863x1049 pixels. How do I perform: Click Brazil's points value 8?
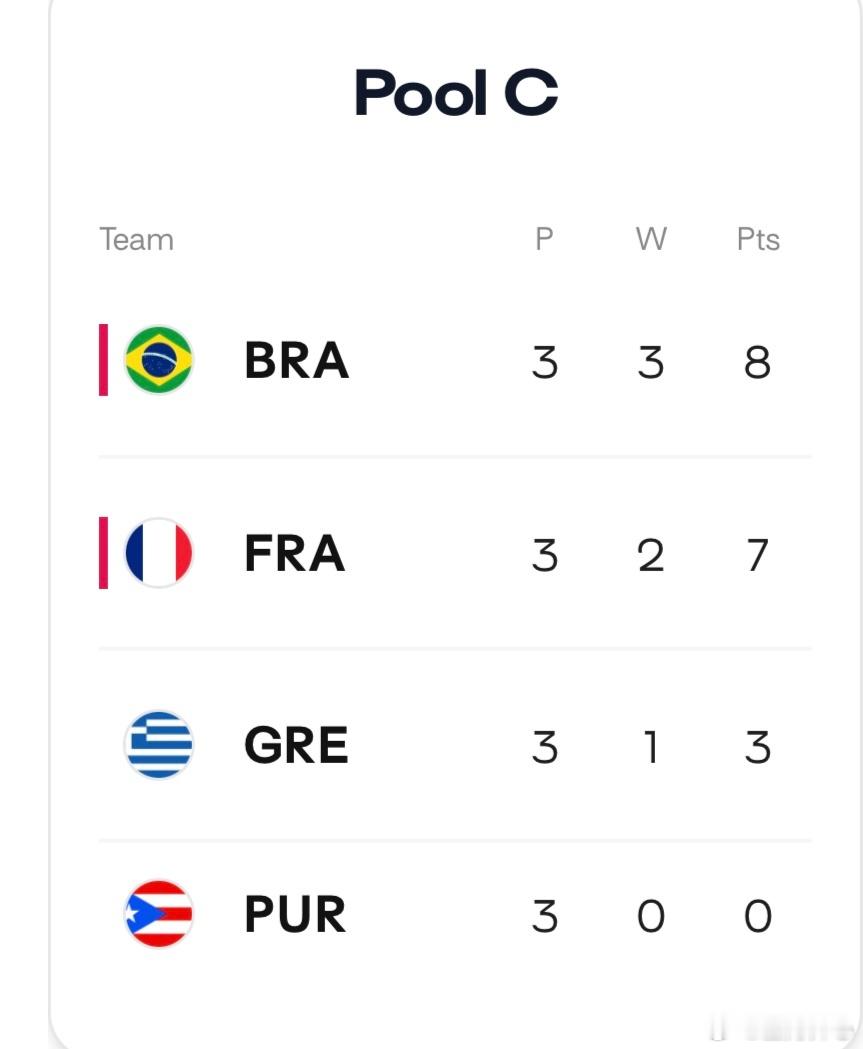pyautogui.click(x=757, y=363)
